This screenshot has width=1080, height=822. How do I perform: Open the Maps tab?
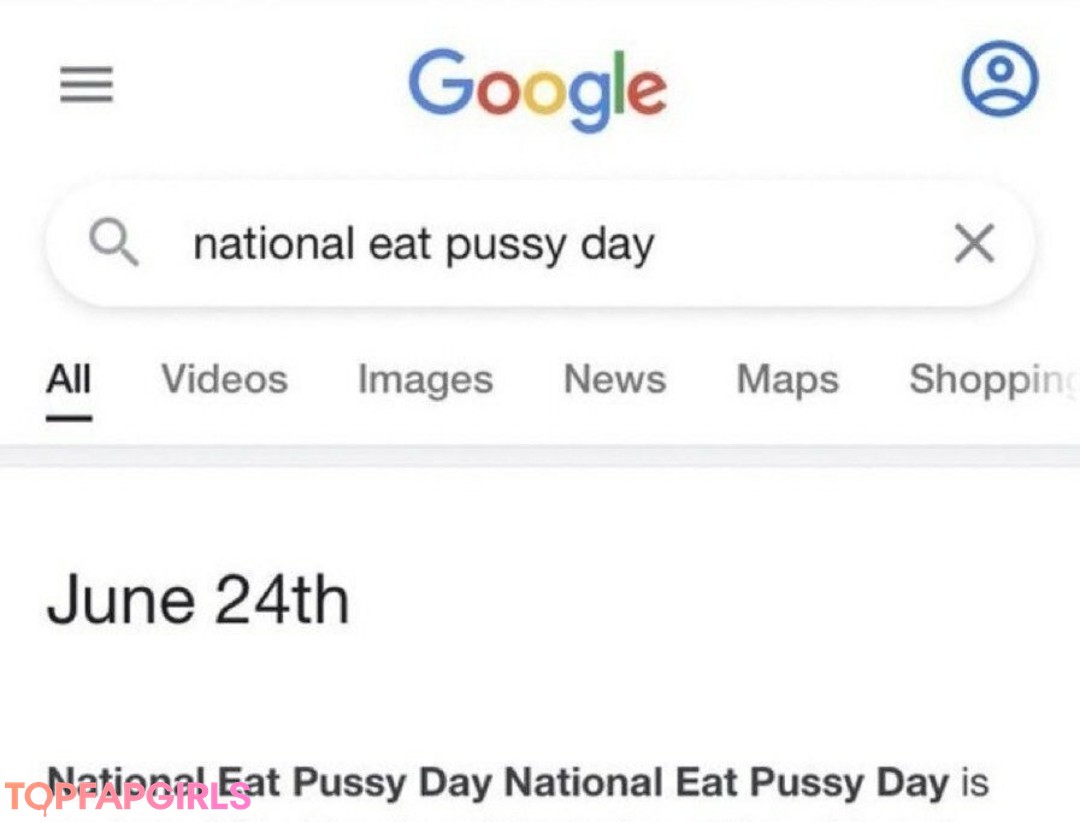tap(788, 380)
